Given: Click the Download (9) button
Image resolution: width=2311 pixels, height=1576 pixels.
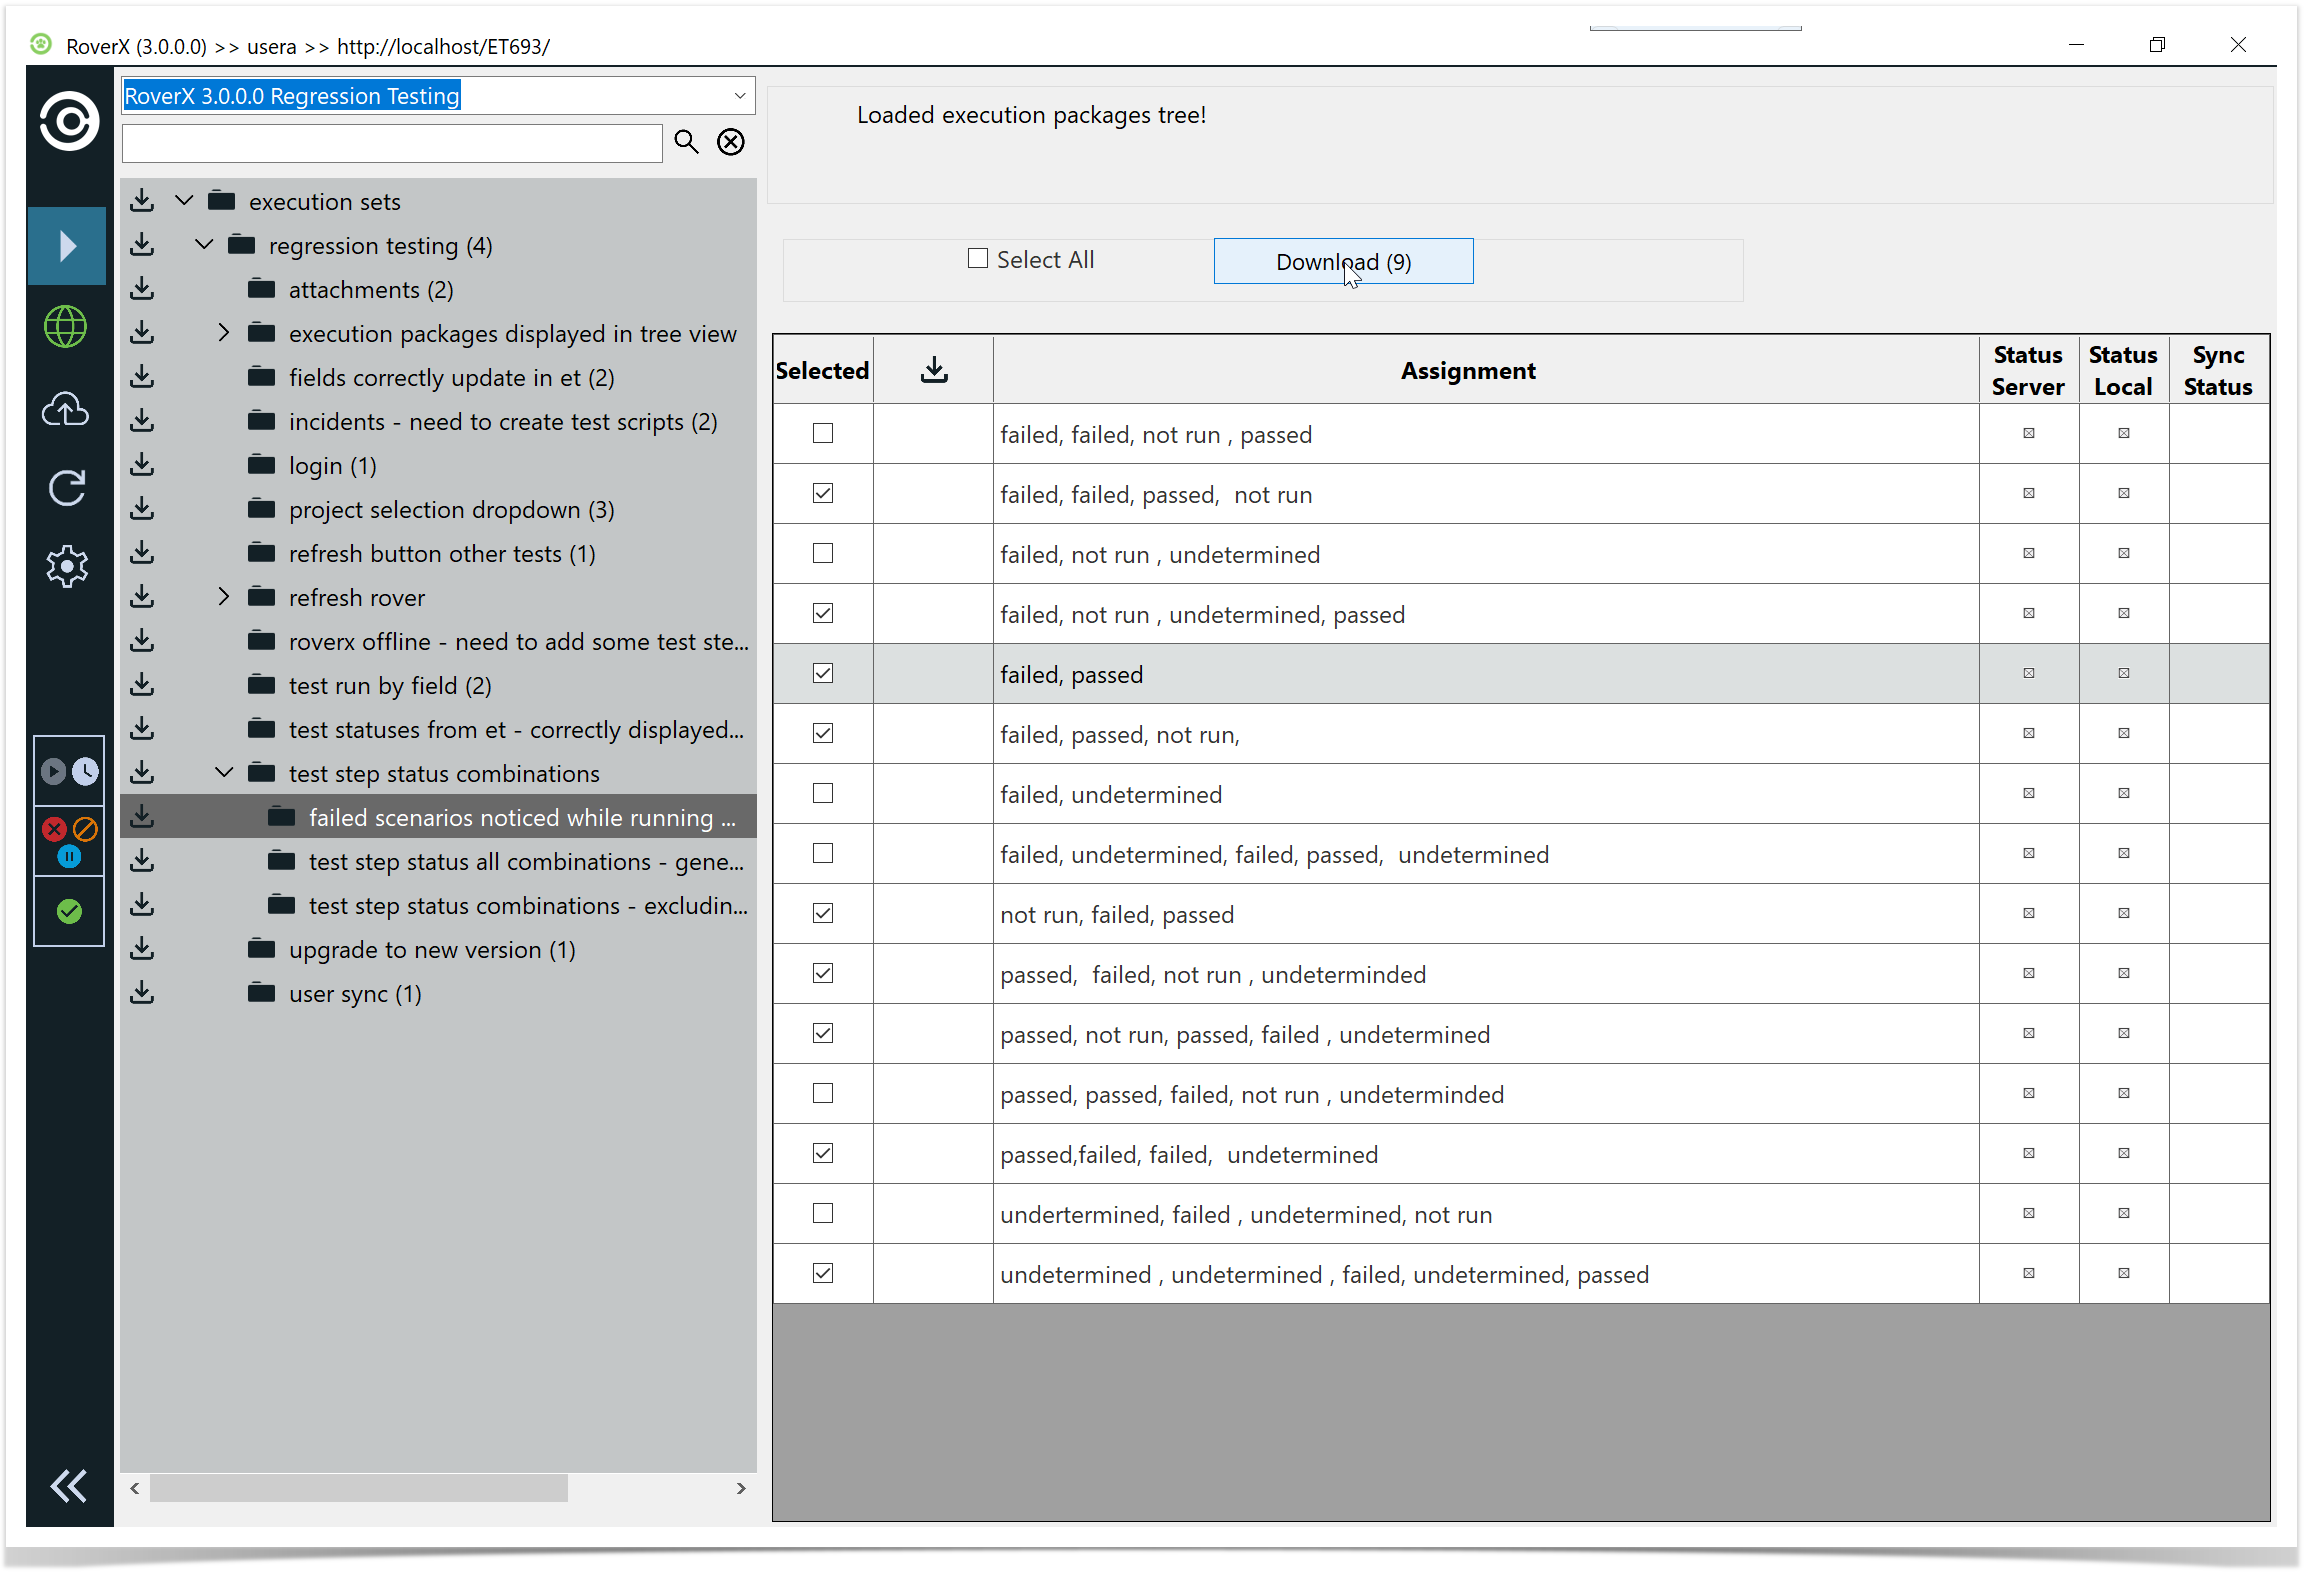Looking at the screenshot, I should click(x=1342, y=262).
